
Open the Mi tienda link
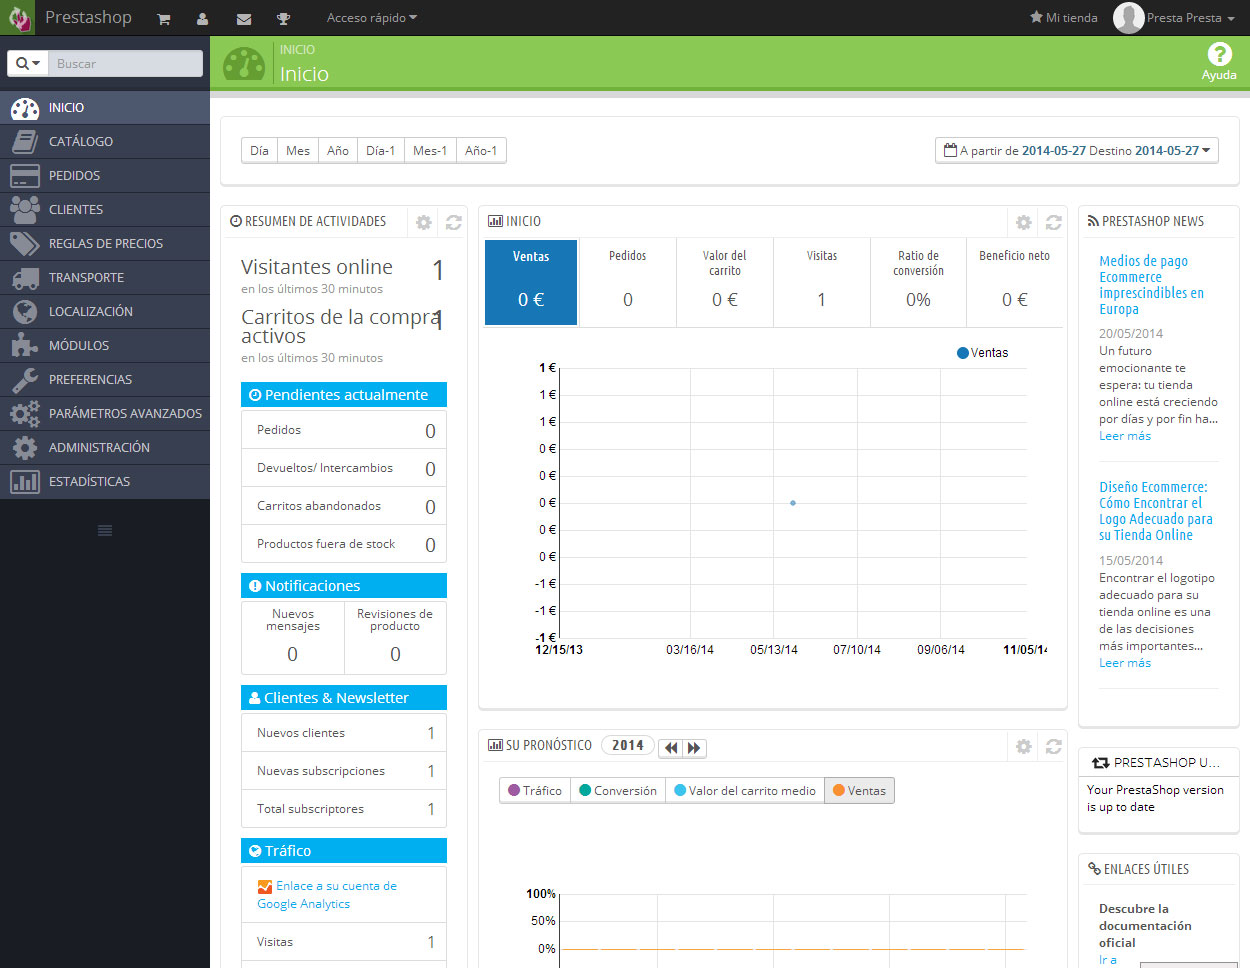[1064, 18]
